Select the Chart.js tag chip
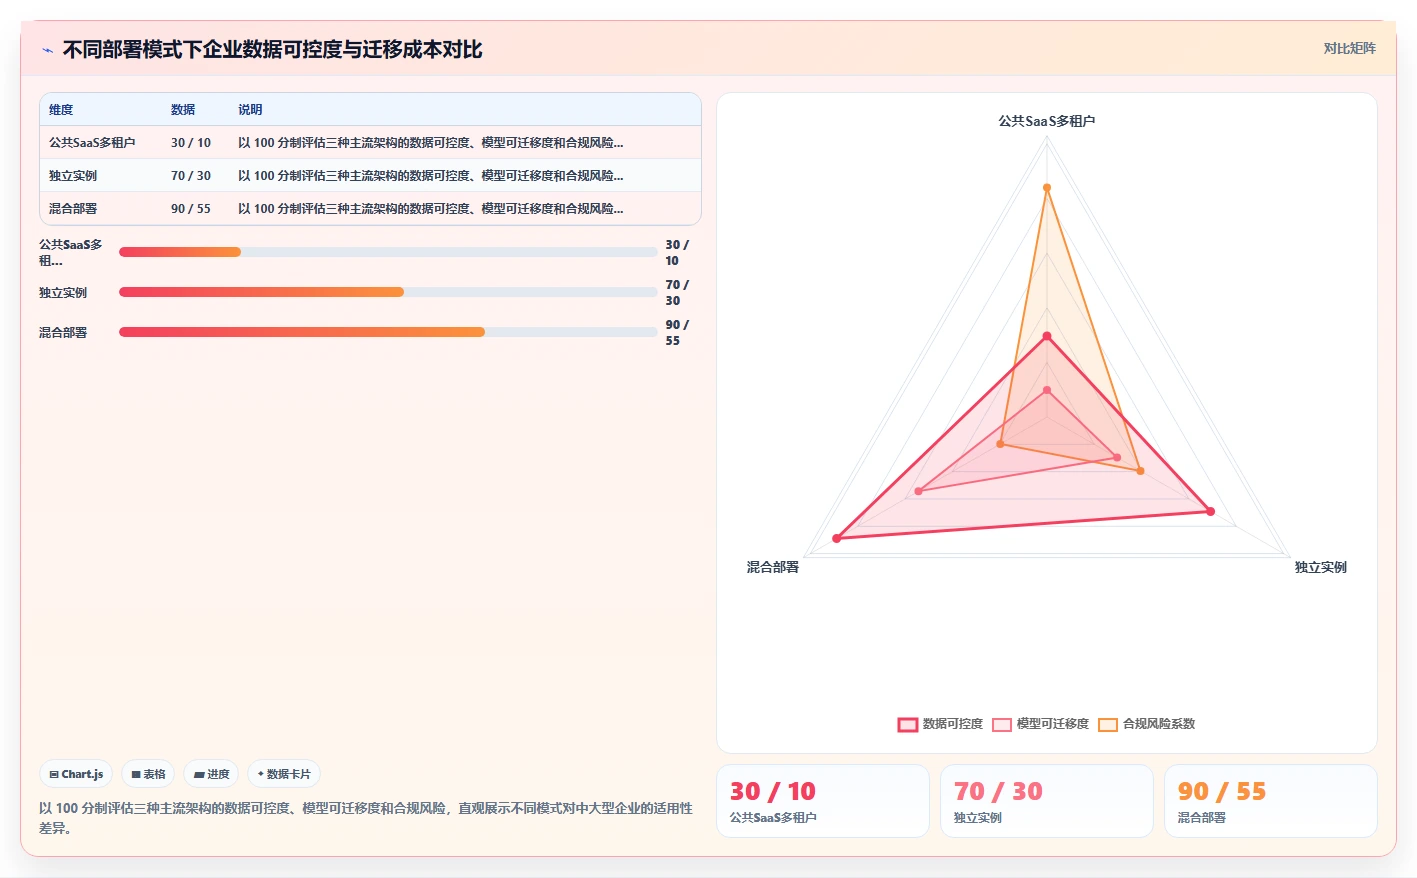The image size is (1417, 878). click(x=76, y=774)
